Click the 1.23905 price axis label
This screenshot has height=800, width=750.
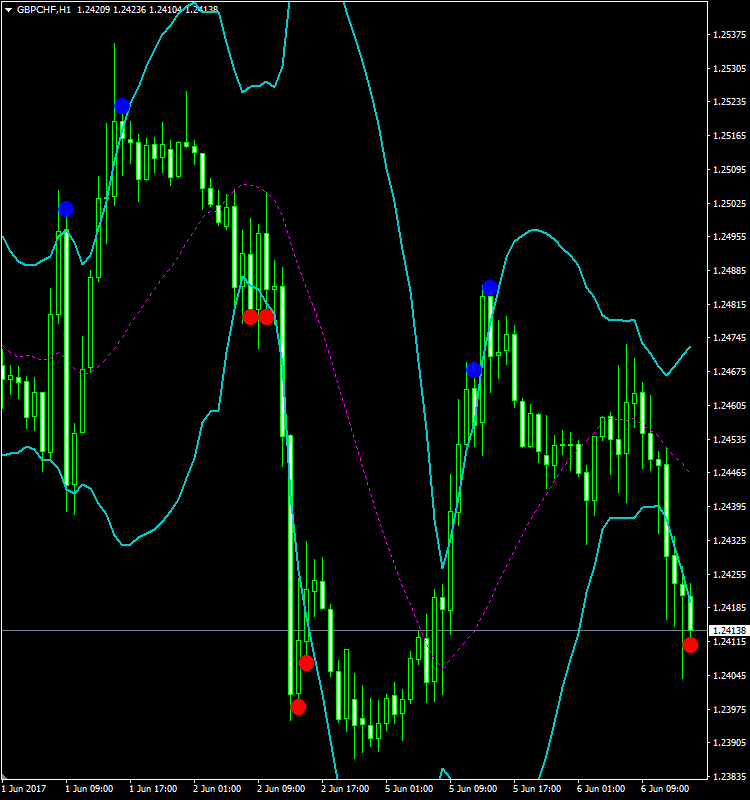(729, 743)
